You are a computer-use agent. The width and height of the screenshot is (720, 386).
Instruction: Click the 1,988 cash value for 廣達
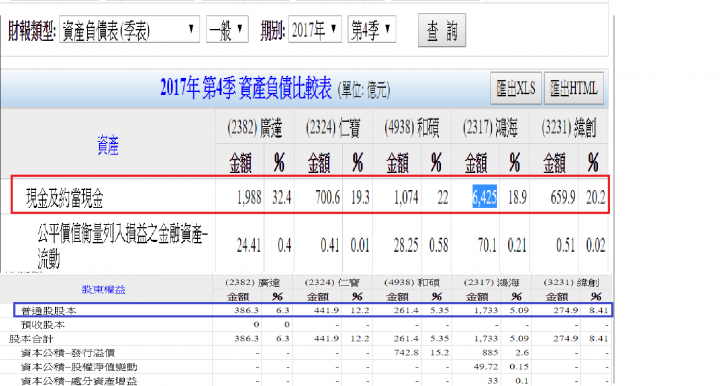(x=249, y=197)
